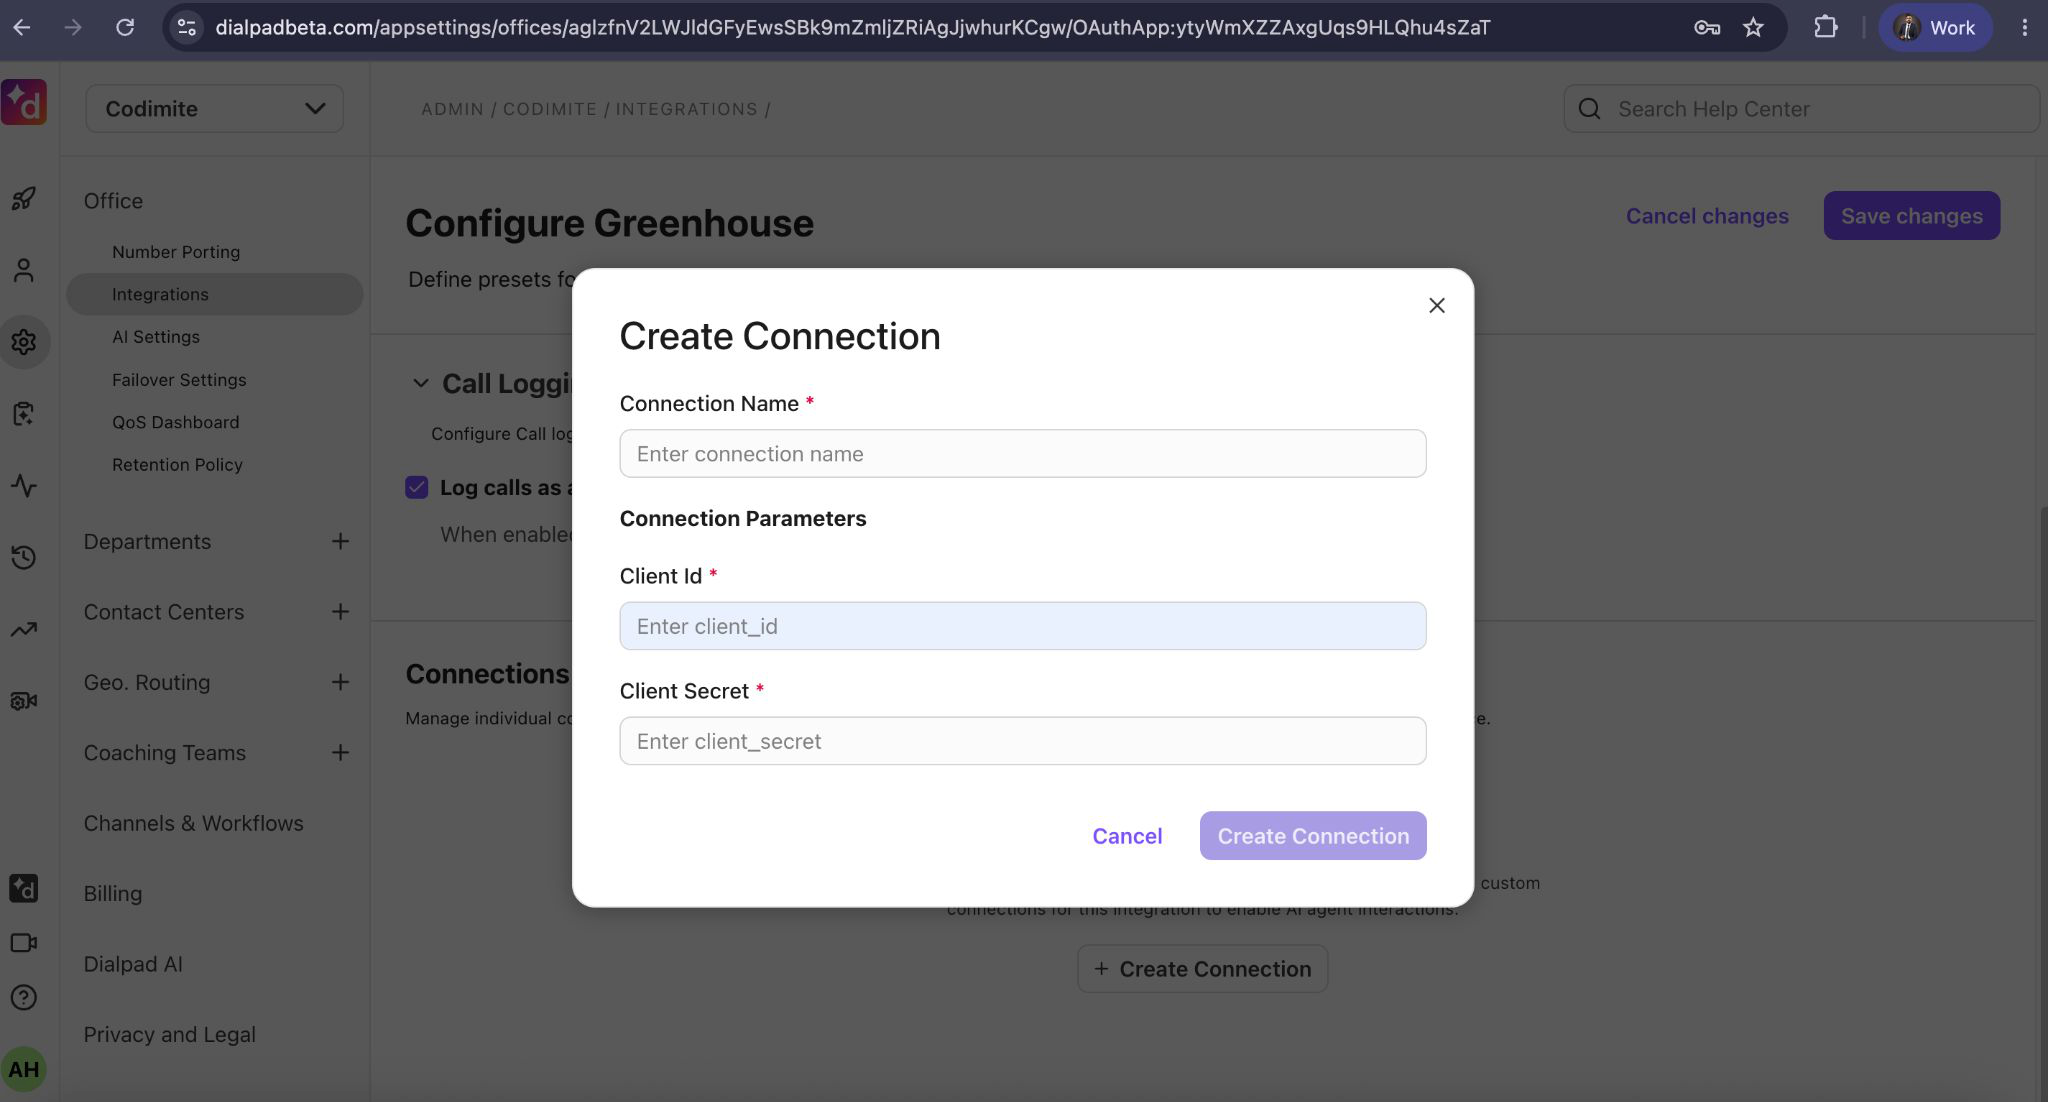The image size is (2048, 1102).
Task: Click the purple Create Connection button
Action: pyautogui.click(x=1313, y=835)
